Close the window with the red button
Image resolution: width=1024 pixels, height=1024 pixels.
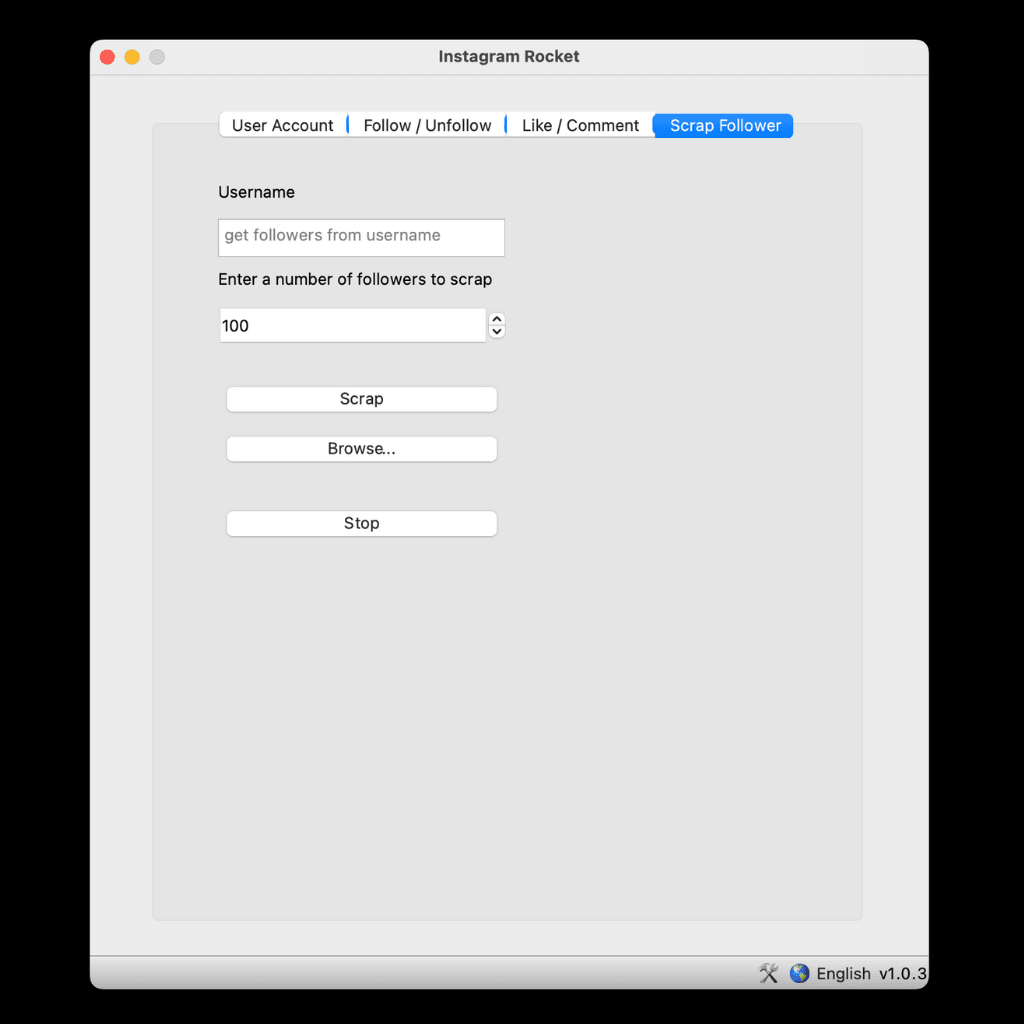[x=107, y=57]
